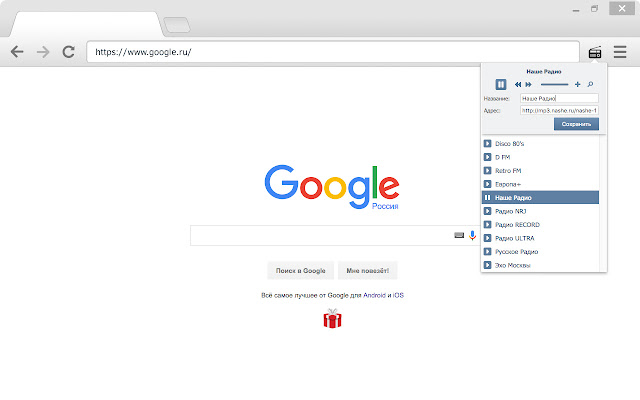Open the on-screen keyboard icon in search box
The height and width of the screenshot is (400, 640).
pyautogui.click(x=459, y=235)
